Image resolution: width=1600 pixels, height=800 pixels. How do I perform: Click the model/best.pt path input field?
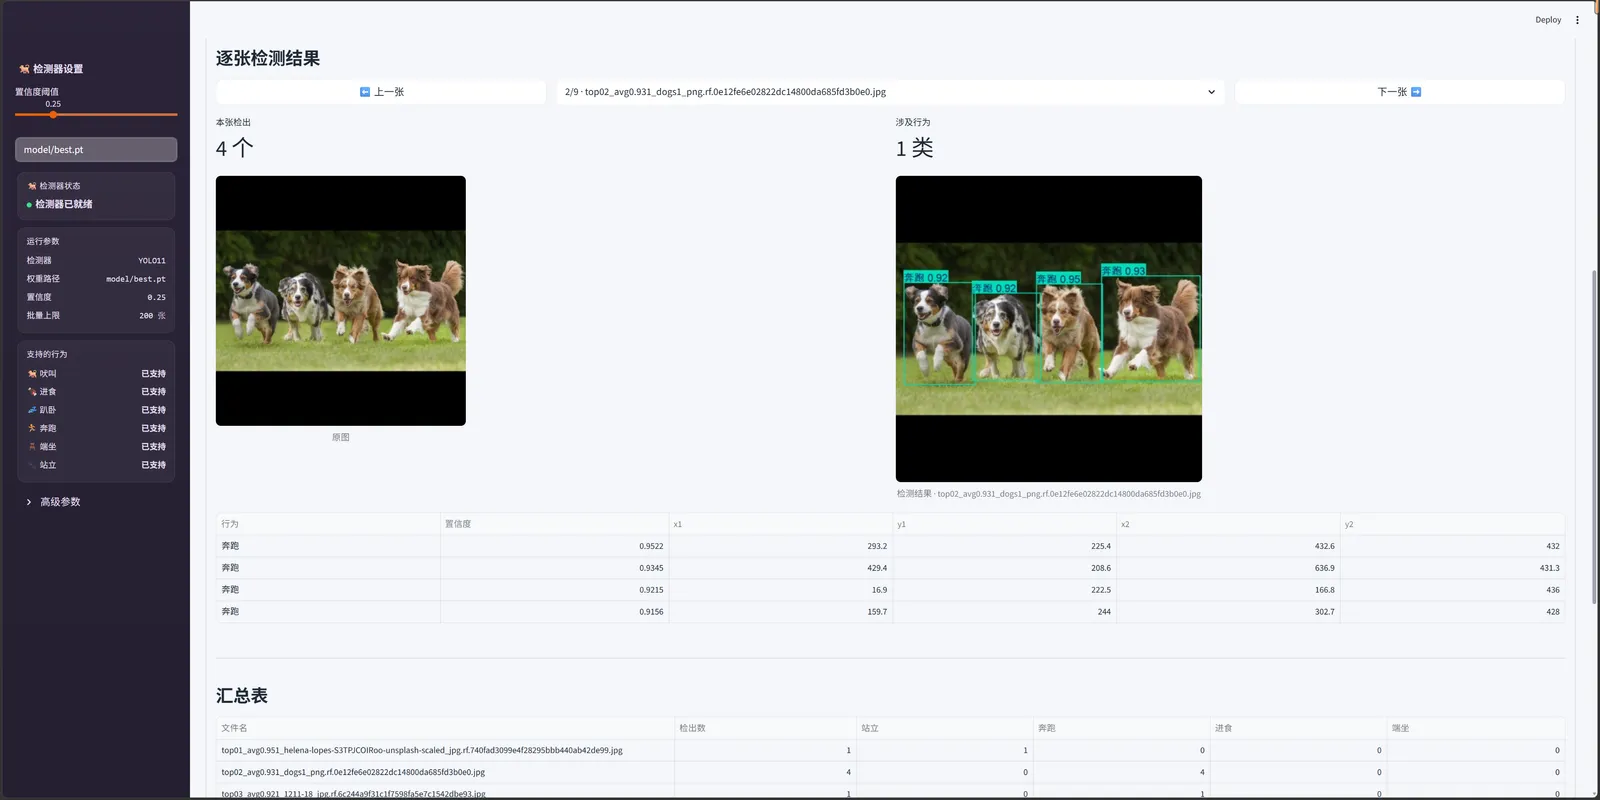coord(96,150)
